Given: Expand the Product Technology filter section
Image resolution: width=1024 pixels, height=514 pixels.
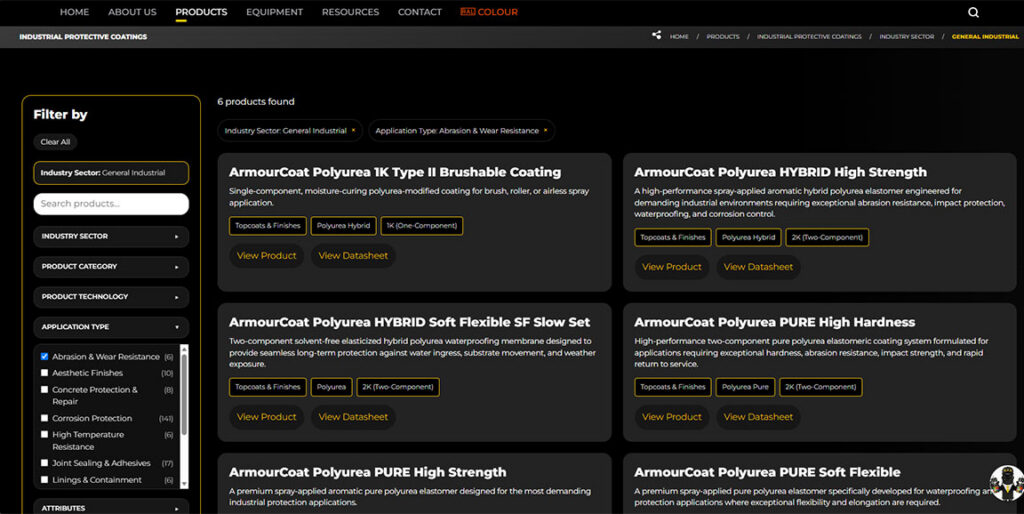Looking at the screenshot, I should tap(111, 297).
